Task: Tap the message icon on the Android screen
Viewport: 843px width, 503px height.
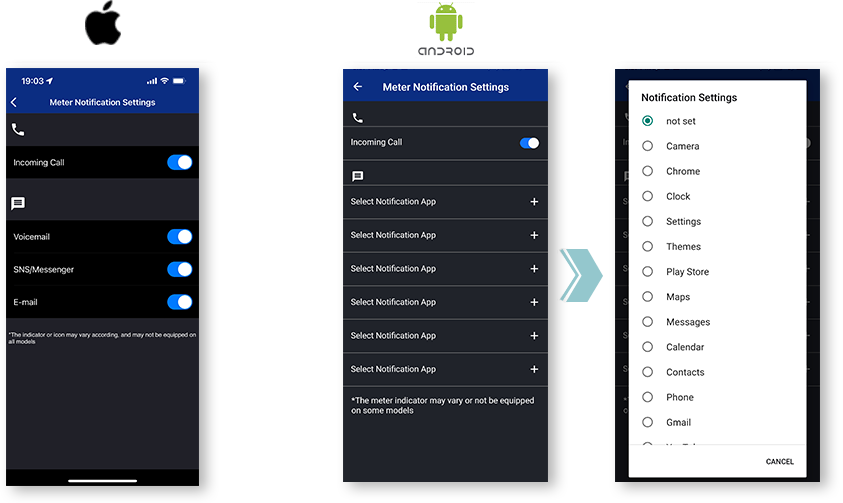Action: pyautogui.click(x=358, y=177)
